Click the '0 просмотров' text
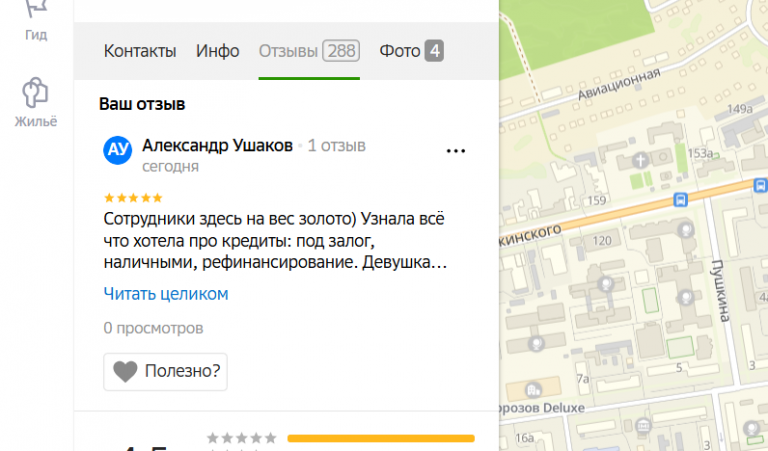The width and height of the screenshot is (768, 451). (153, 328)
